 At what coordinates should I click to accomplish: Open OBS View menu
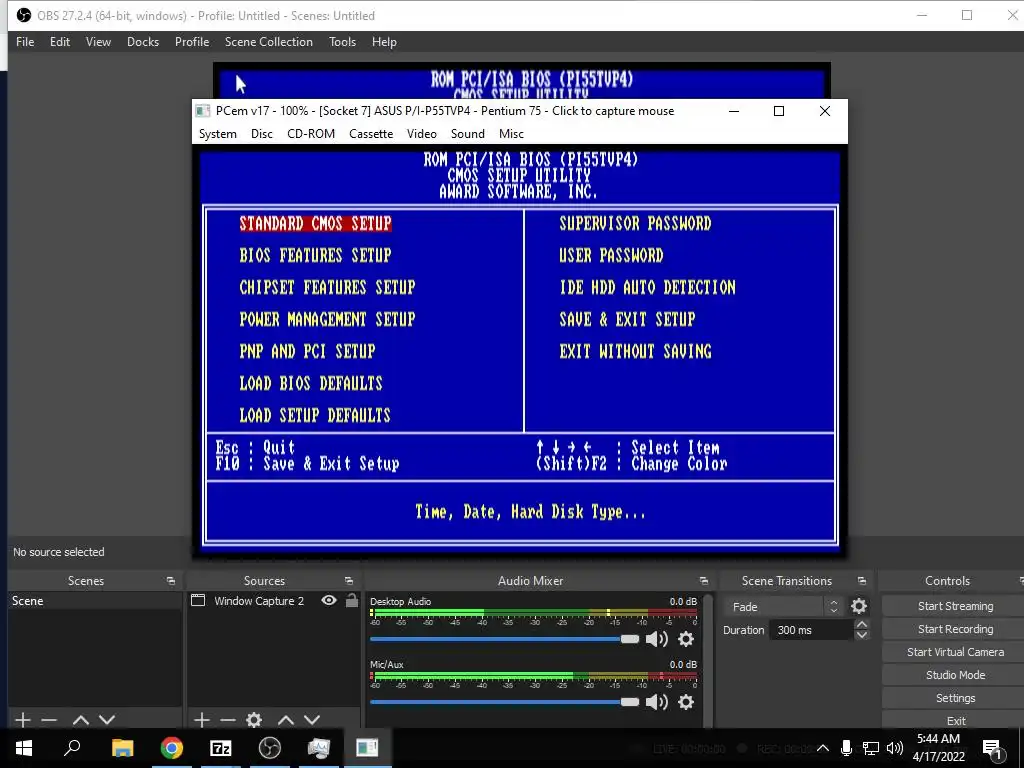(x=98, y=42)
